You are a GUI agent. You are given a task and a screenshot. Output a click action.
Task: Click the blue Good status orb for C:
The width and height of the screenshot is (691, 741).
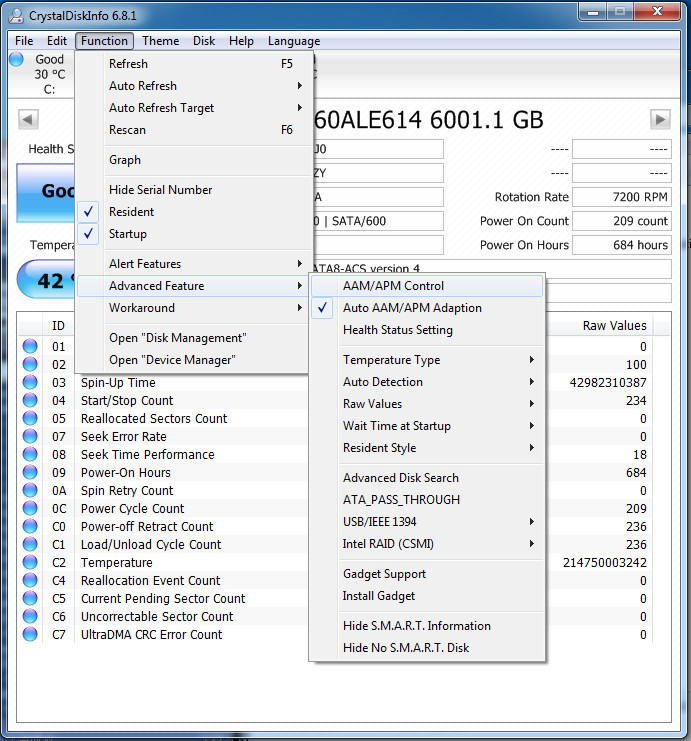17,59
